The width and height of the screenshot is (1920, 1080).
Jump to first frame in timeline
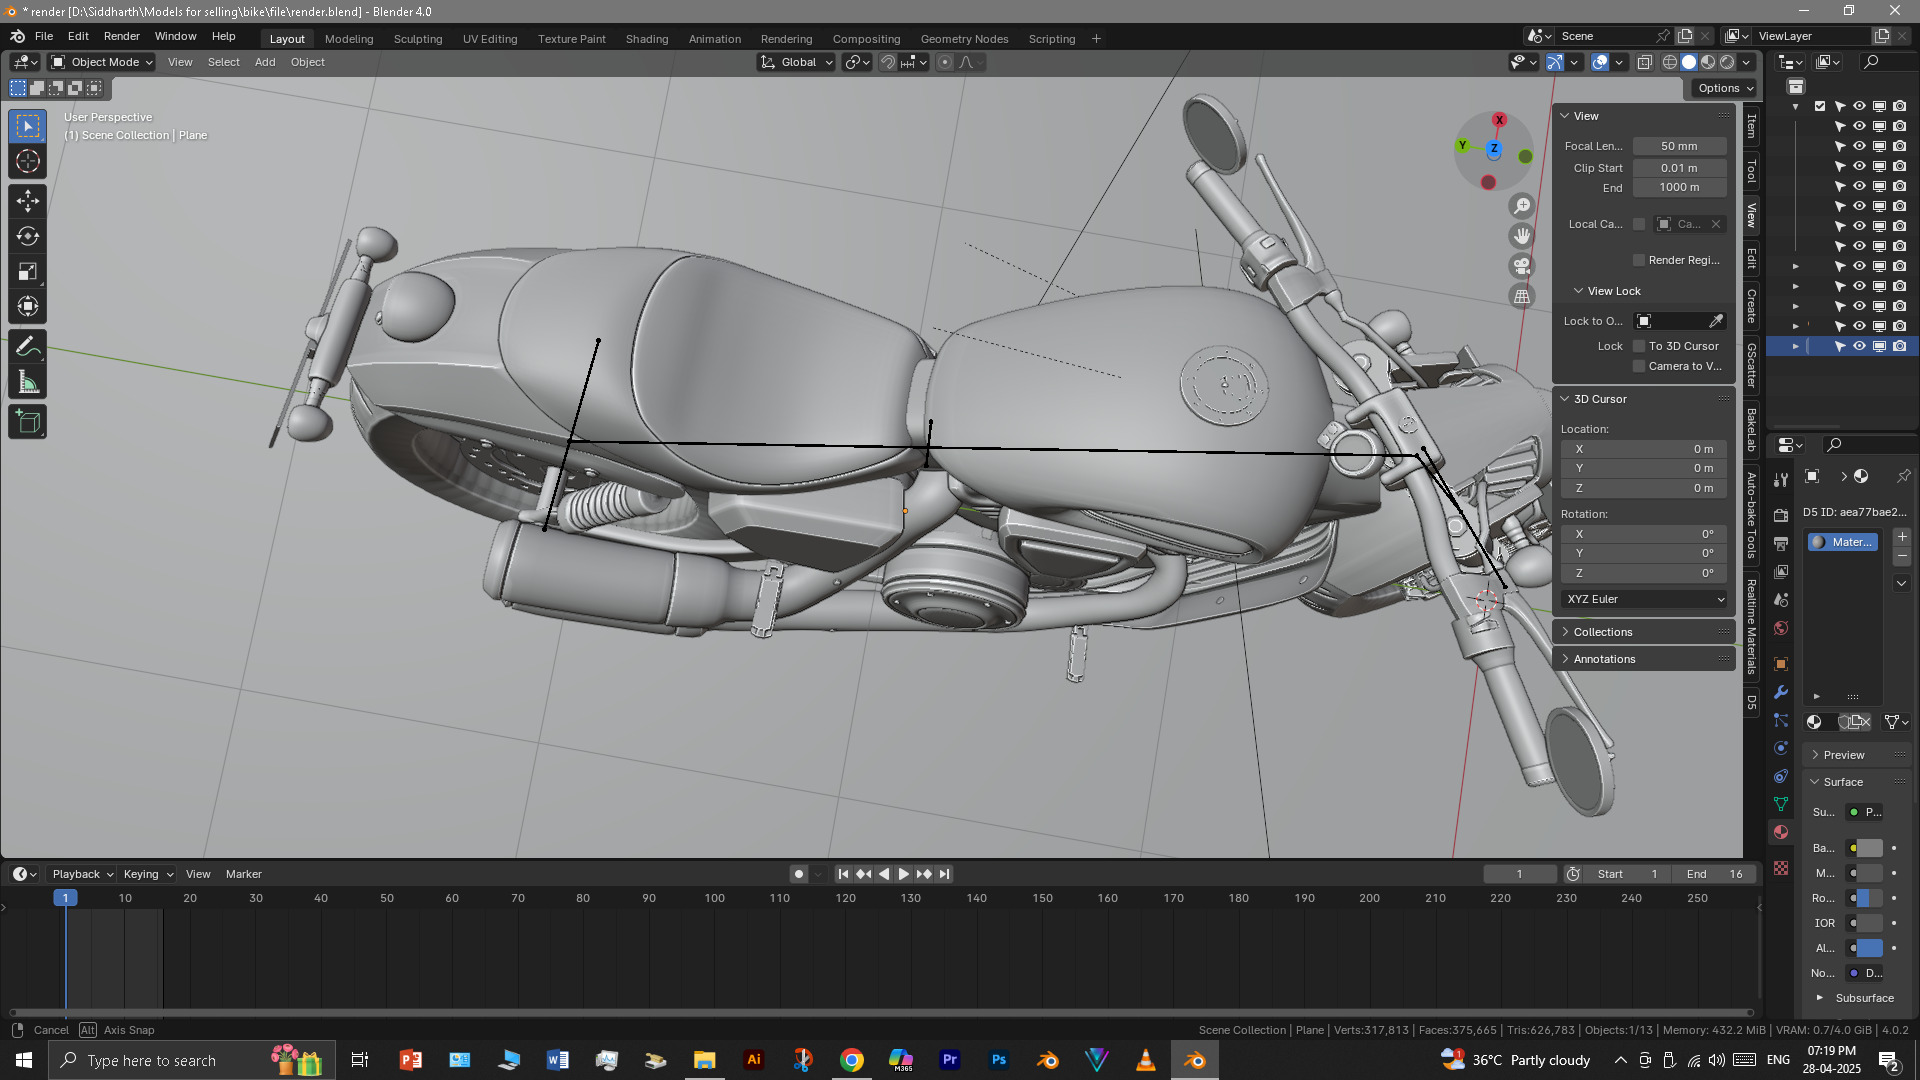coord(843,874)
